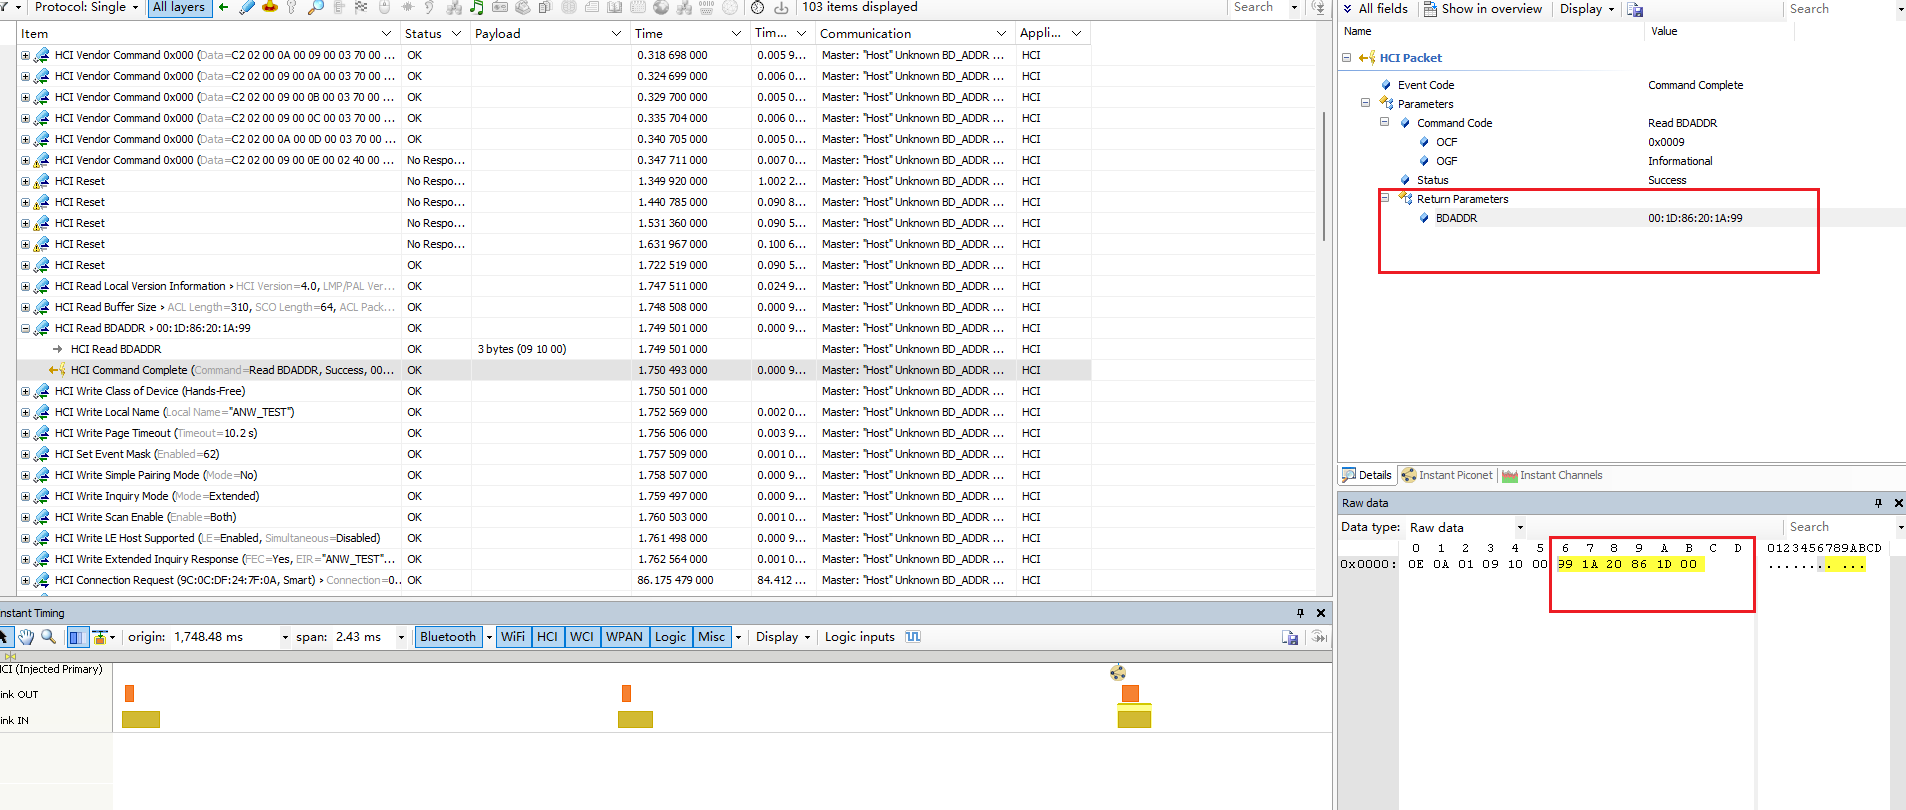The image size is (1906, 810).
Task: Select the arrow pointer tool in Instant Timing
Action: point(5,637)
